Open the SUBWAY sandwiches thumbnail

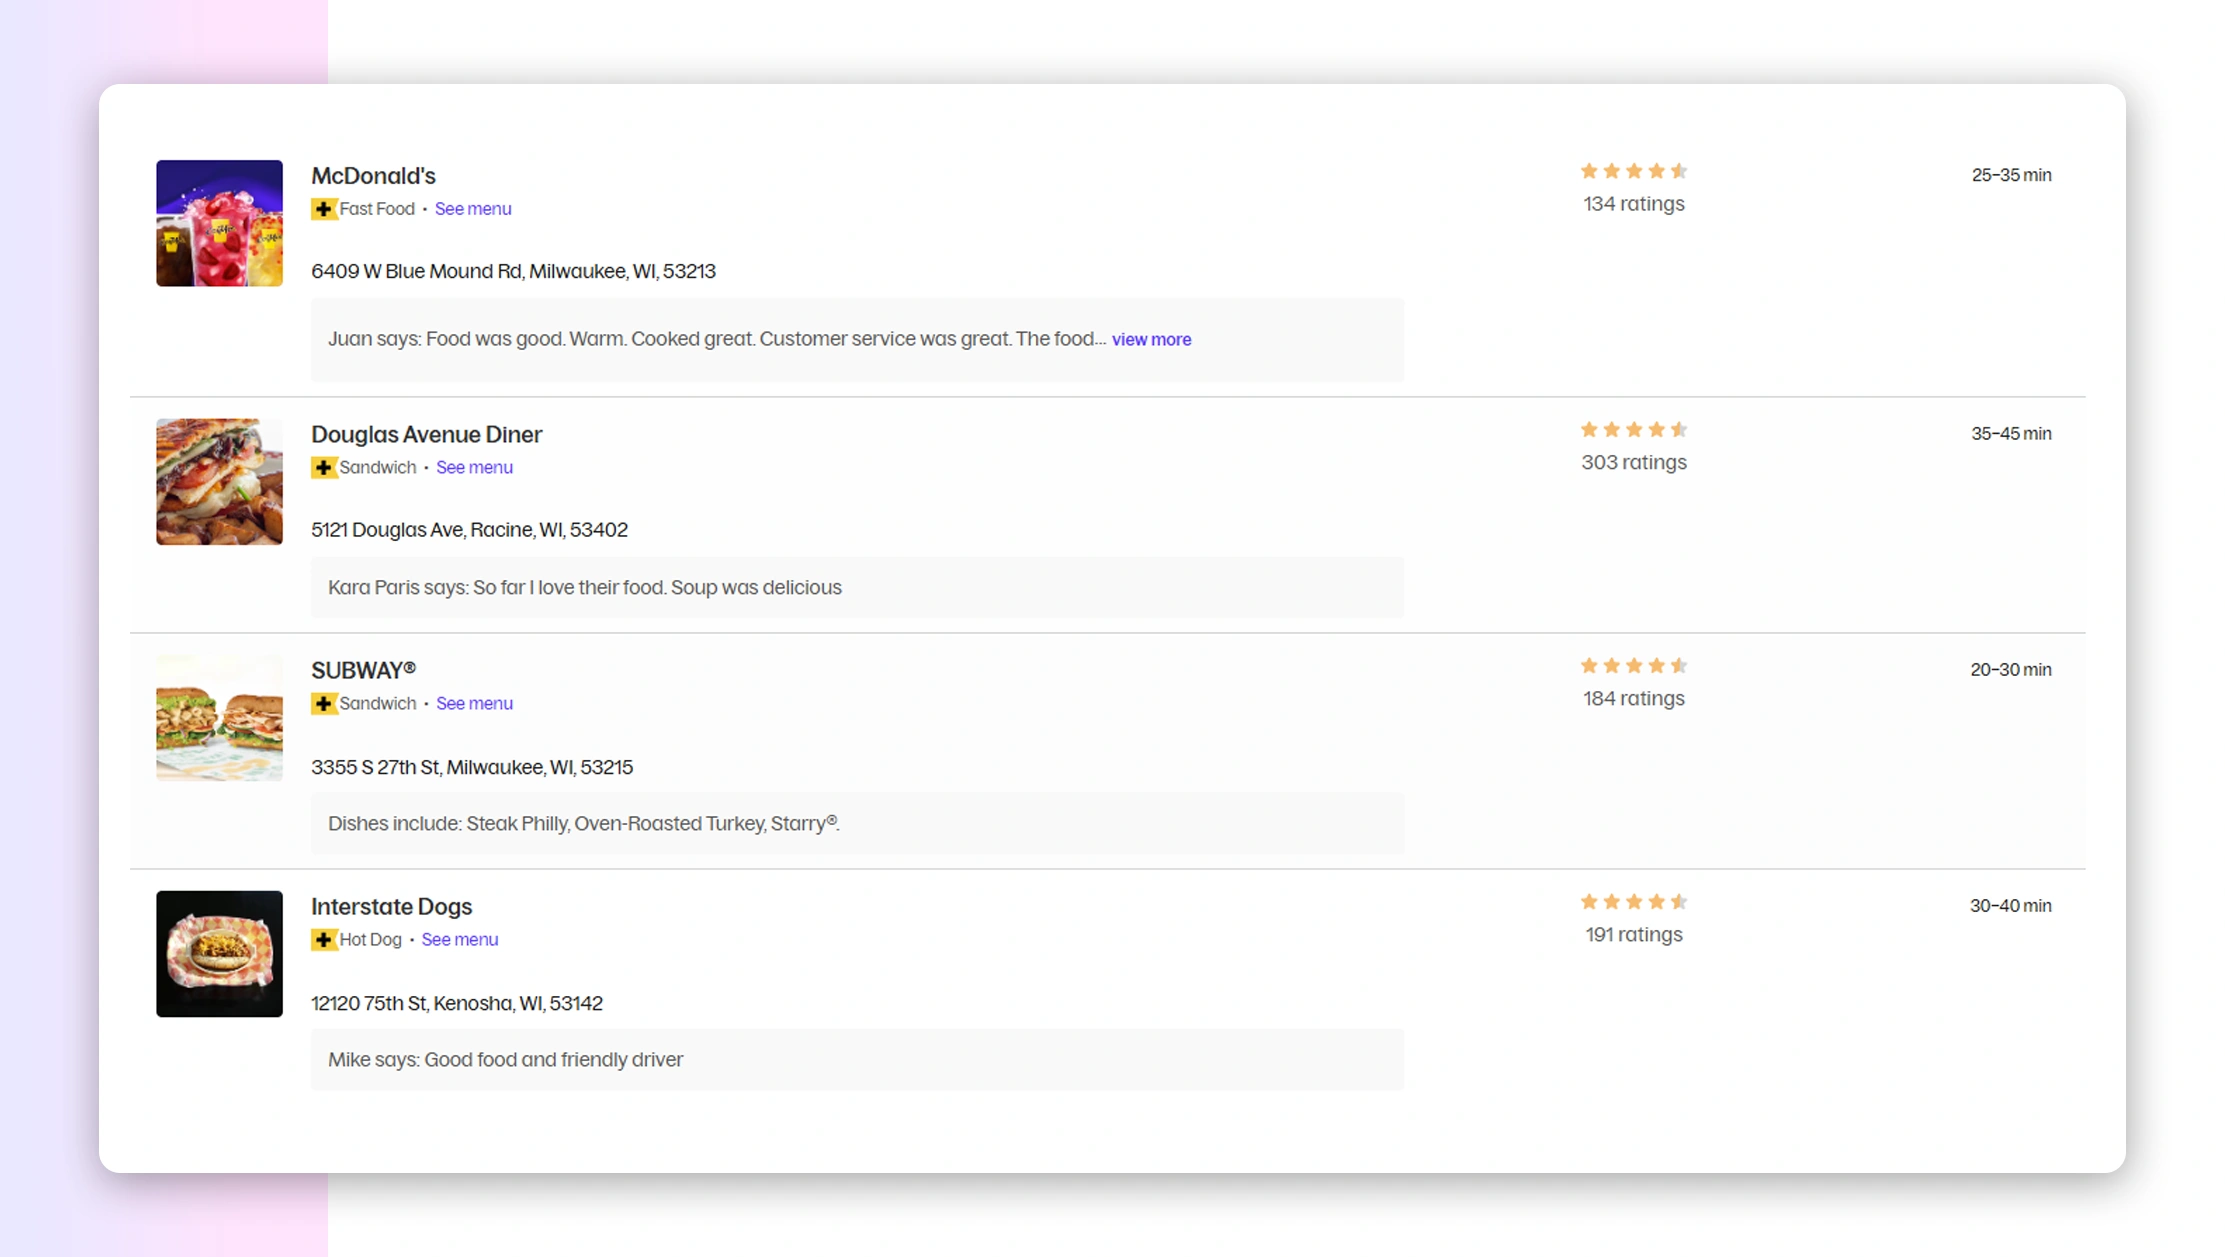[x=219, y=718]
